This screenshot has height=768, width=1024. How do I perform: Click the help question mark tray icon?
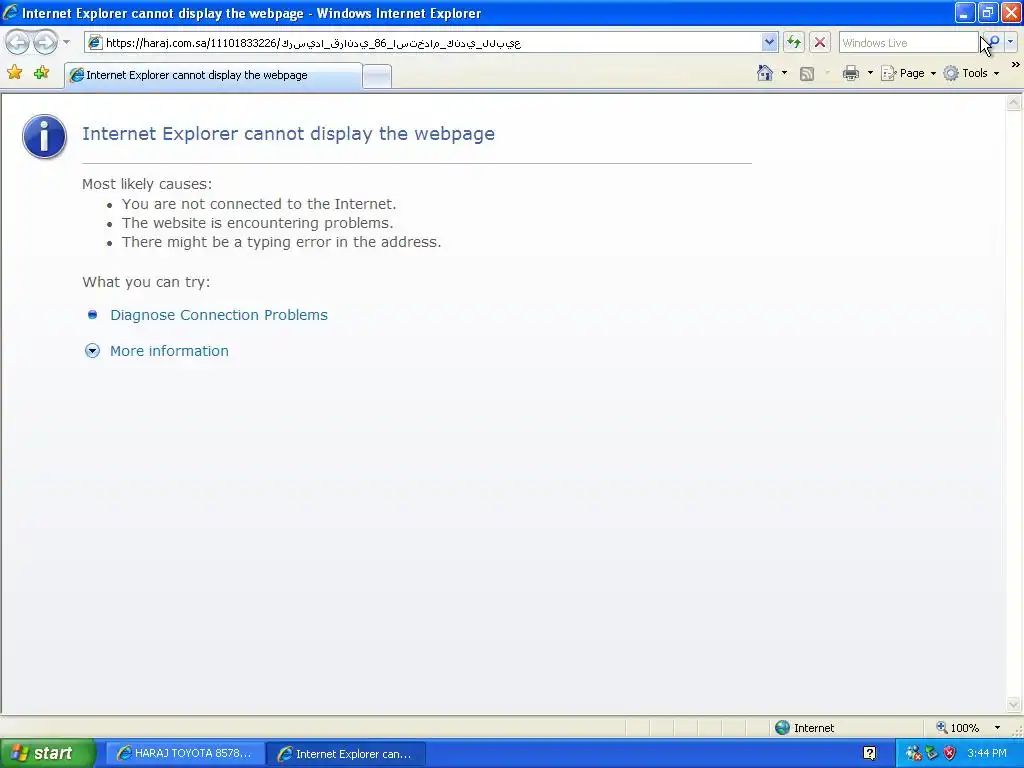869,753
